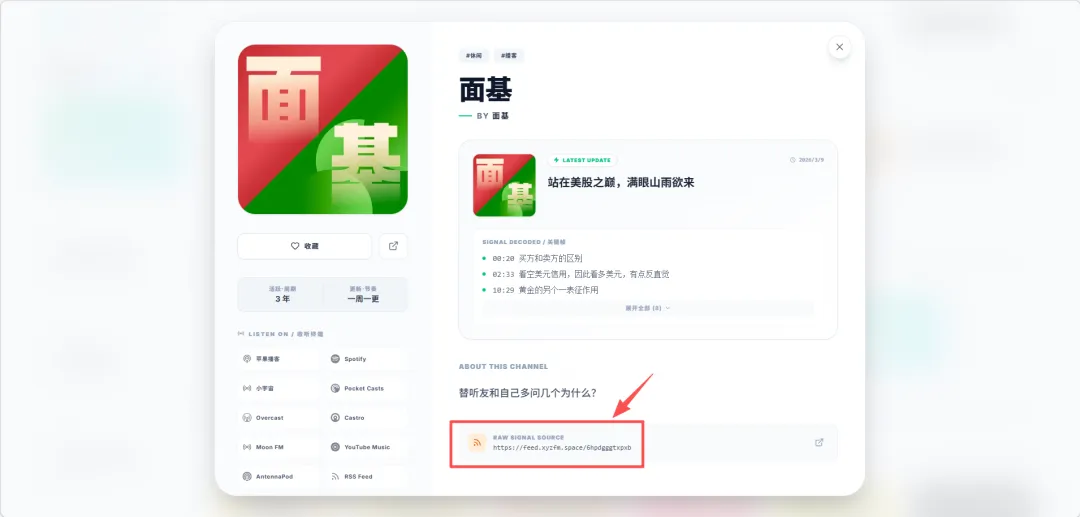Open podcast in new window icon beside 收藏
This screenshot has height=517, width=1080.
[x=393, y=246]
